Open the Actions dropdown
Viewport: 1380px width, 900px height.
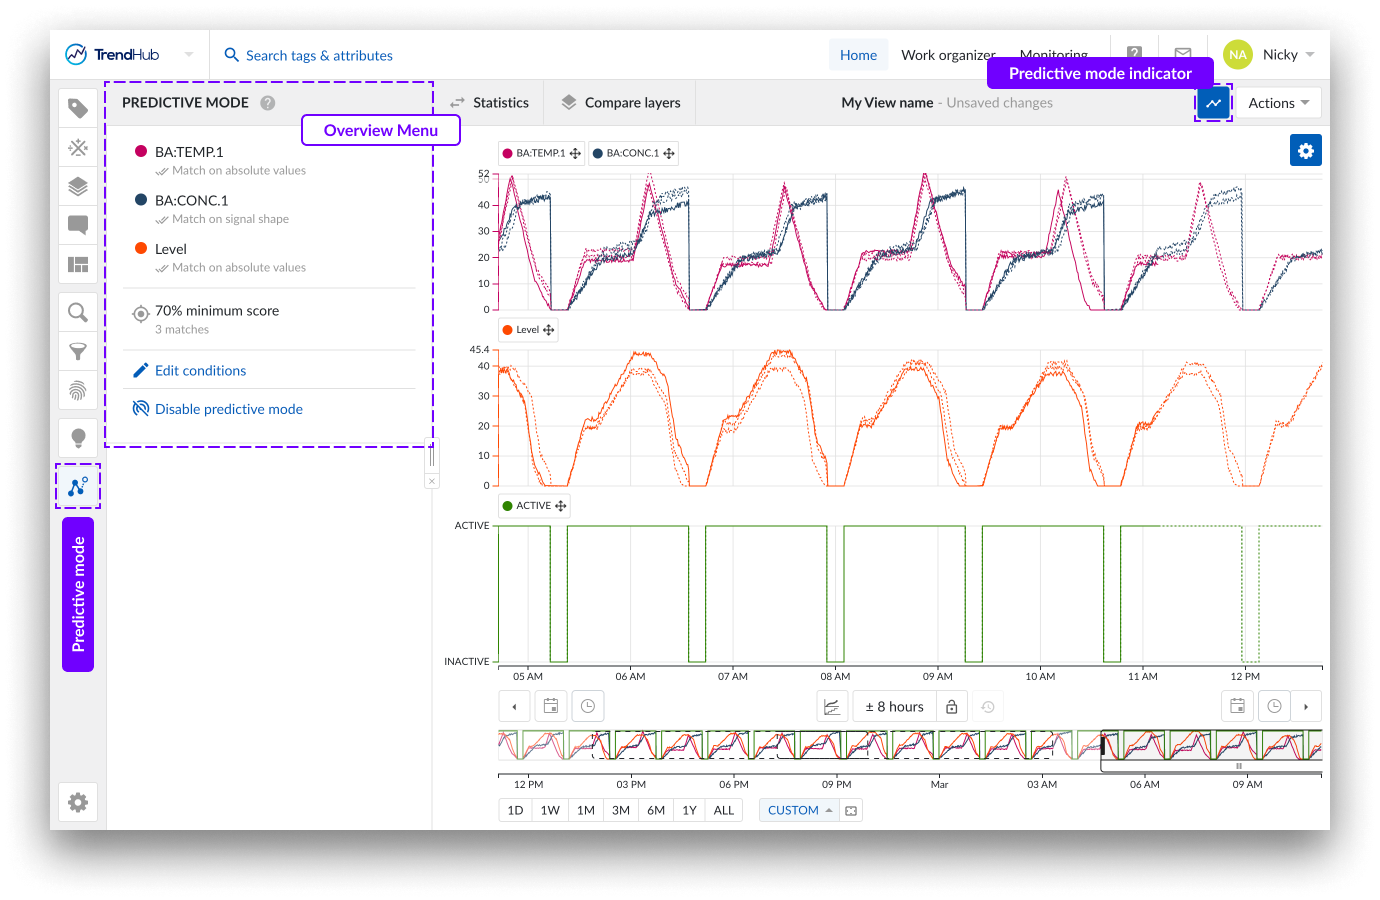click(x=1278, y=103)
